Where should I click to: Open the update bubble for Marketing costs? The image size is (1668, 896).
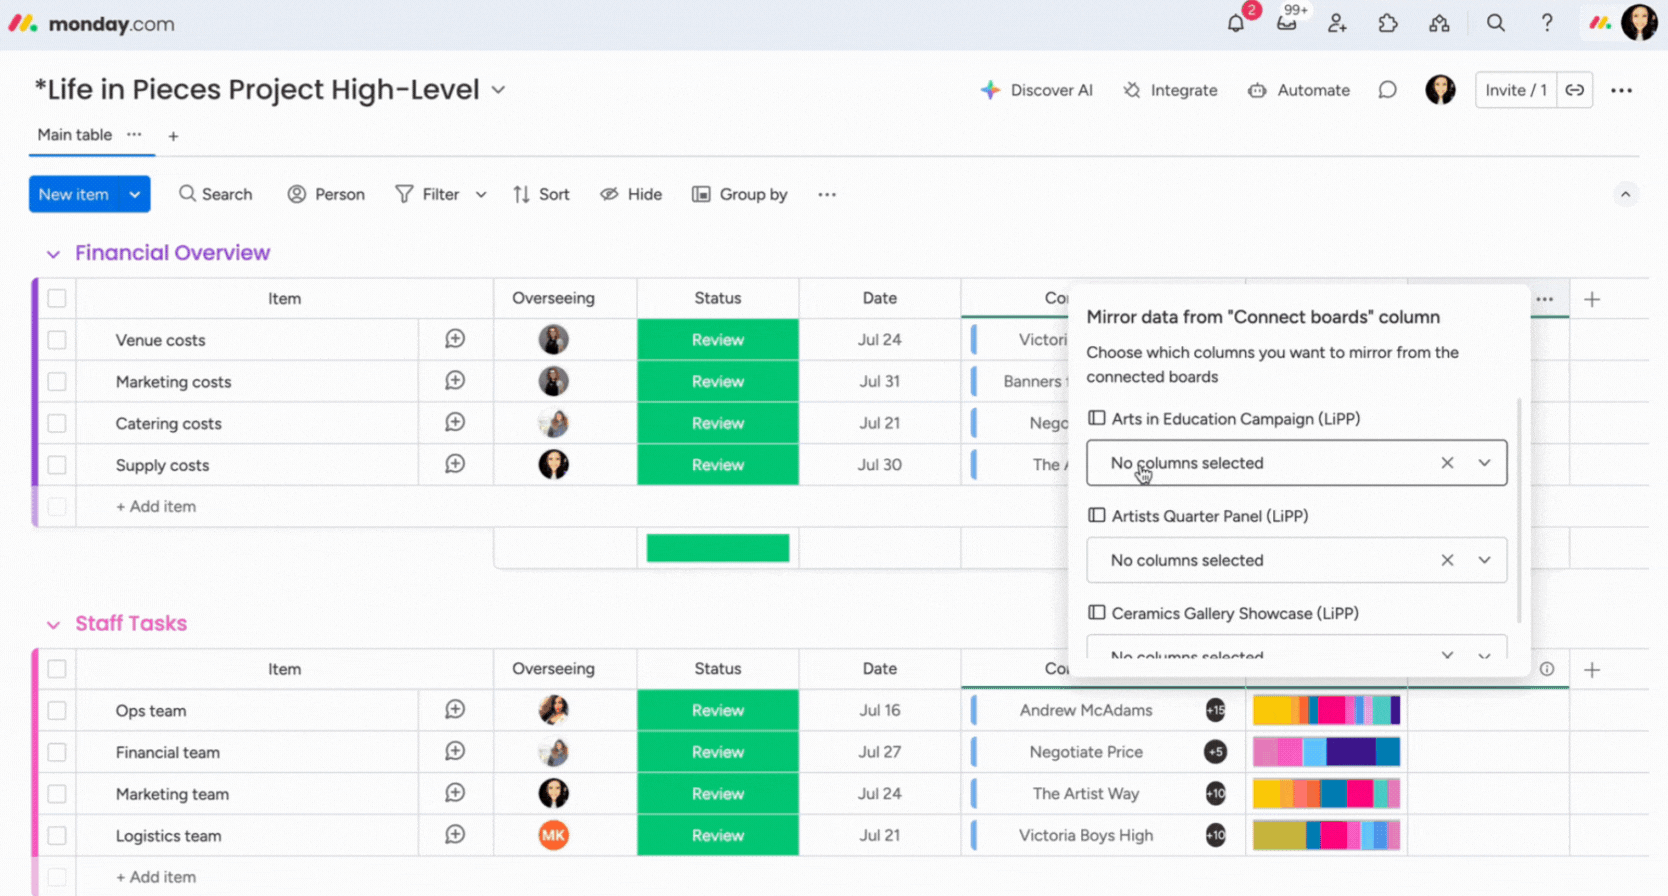pyautogui.click(x=455, y=381)
